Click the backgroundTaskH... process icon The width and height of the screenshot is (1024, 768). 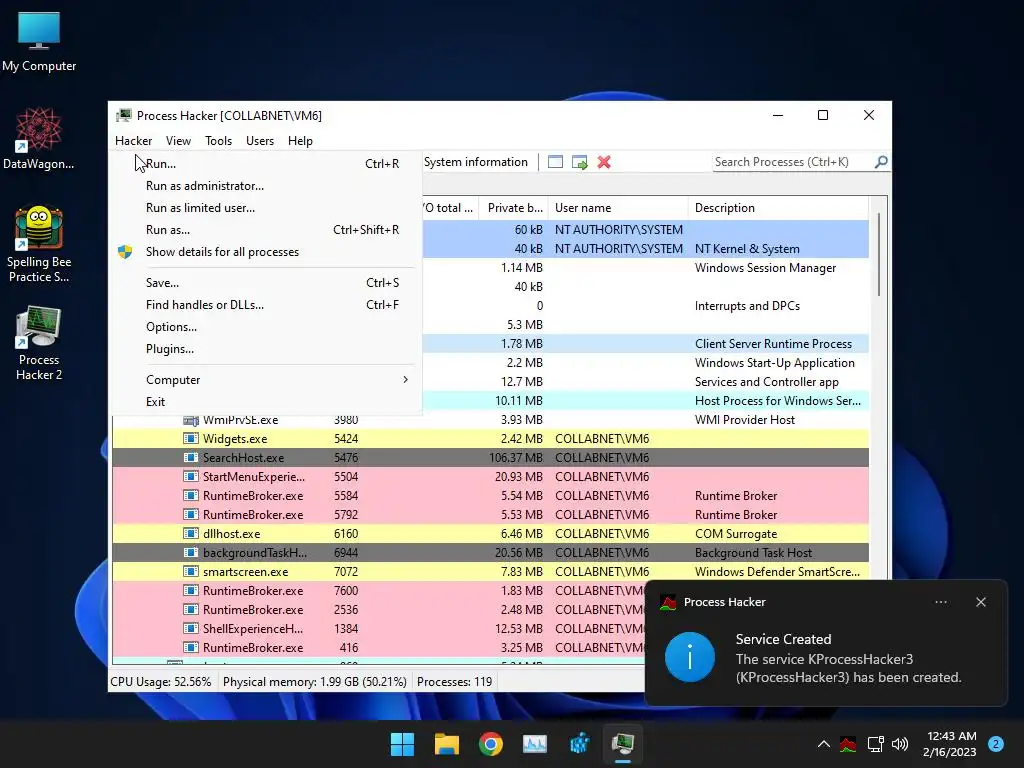click(x=191, y=552)
